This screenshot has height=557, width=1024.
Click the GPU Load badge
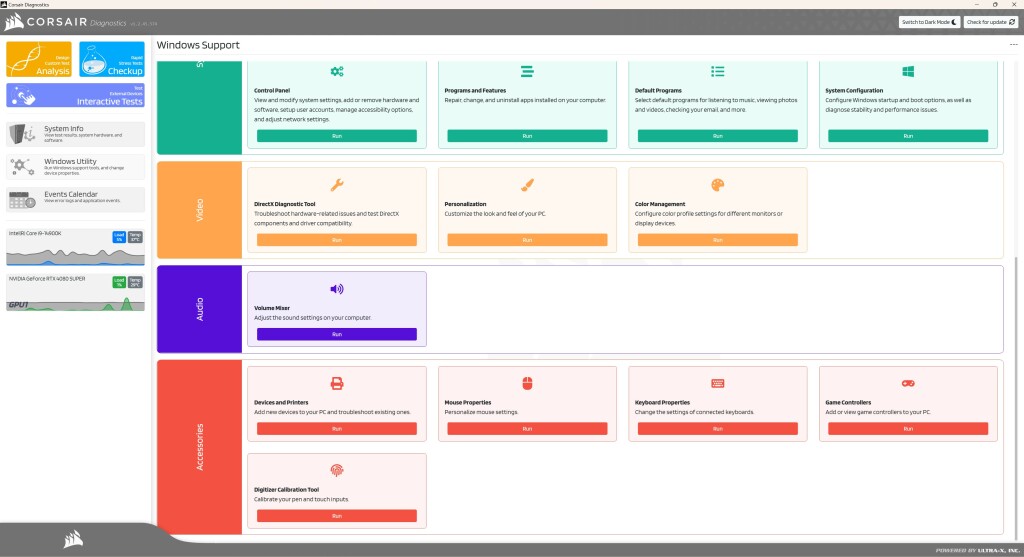coord(119,282)
